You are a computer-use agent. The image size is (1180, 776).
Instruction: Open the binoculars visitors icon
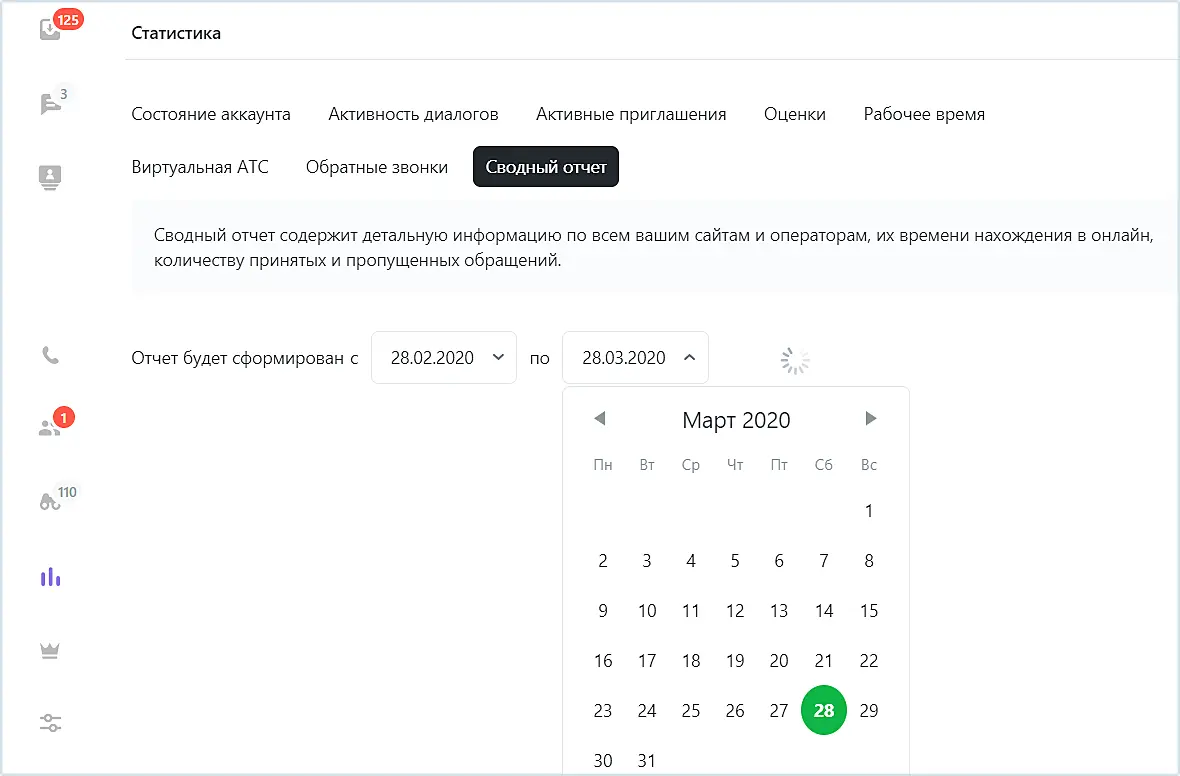coord(50,502)
